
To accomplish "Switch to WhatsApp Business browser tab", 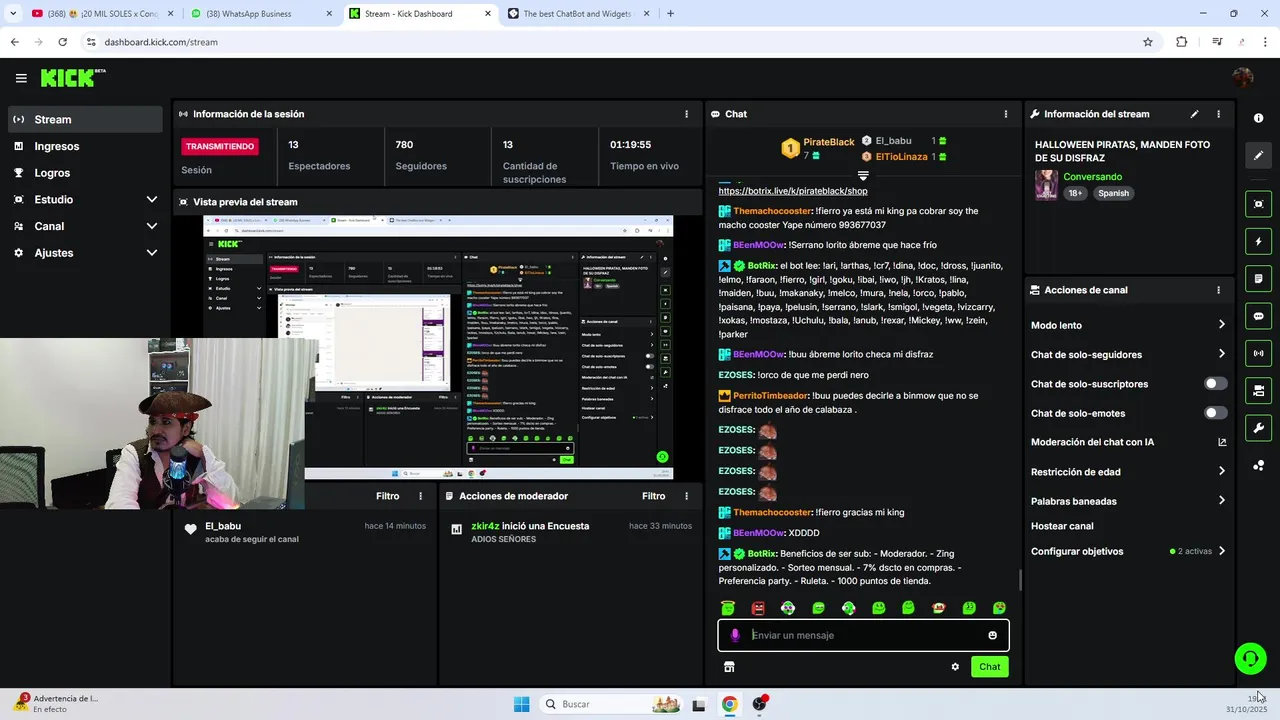I will click(x=260, y=14).
